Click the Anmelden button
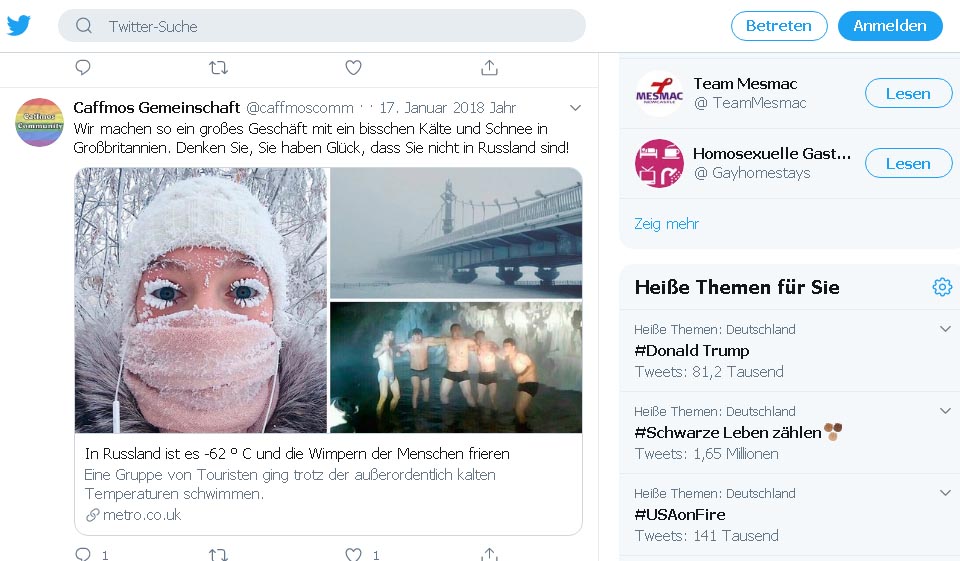The height and width of the screenshot is (561, 960). (890, 26)
